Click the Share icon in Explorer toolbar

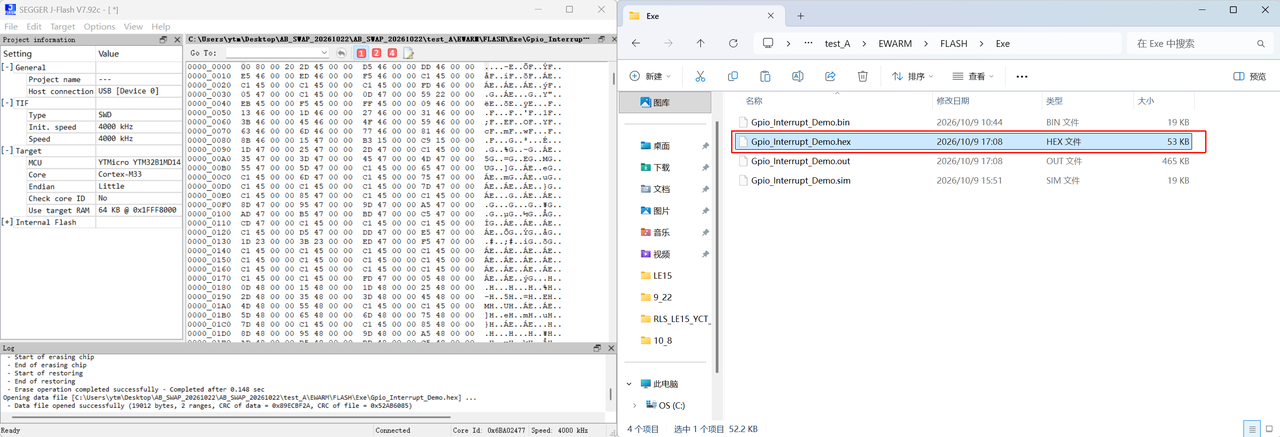[x=830, y=76]
